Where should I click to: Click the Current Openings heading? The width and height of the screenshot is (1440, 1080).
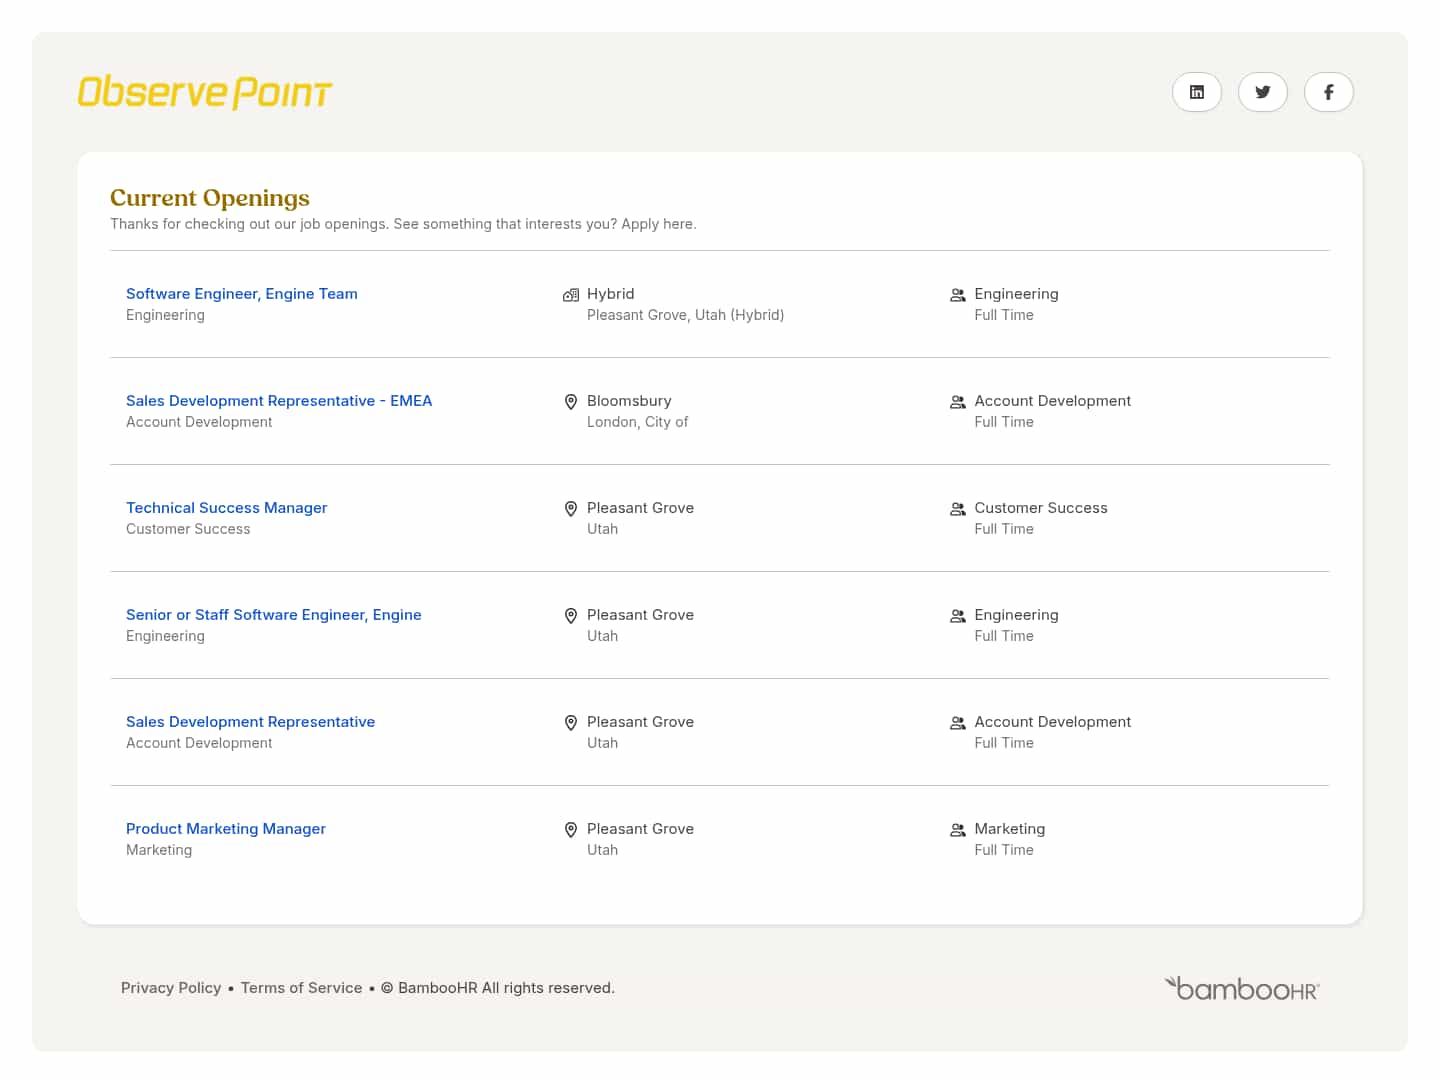pos(209,198)
